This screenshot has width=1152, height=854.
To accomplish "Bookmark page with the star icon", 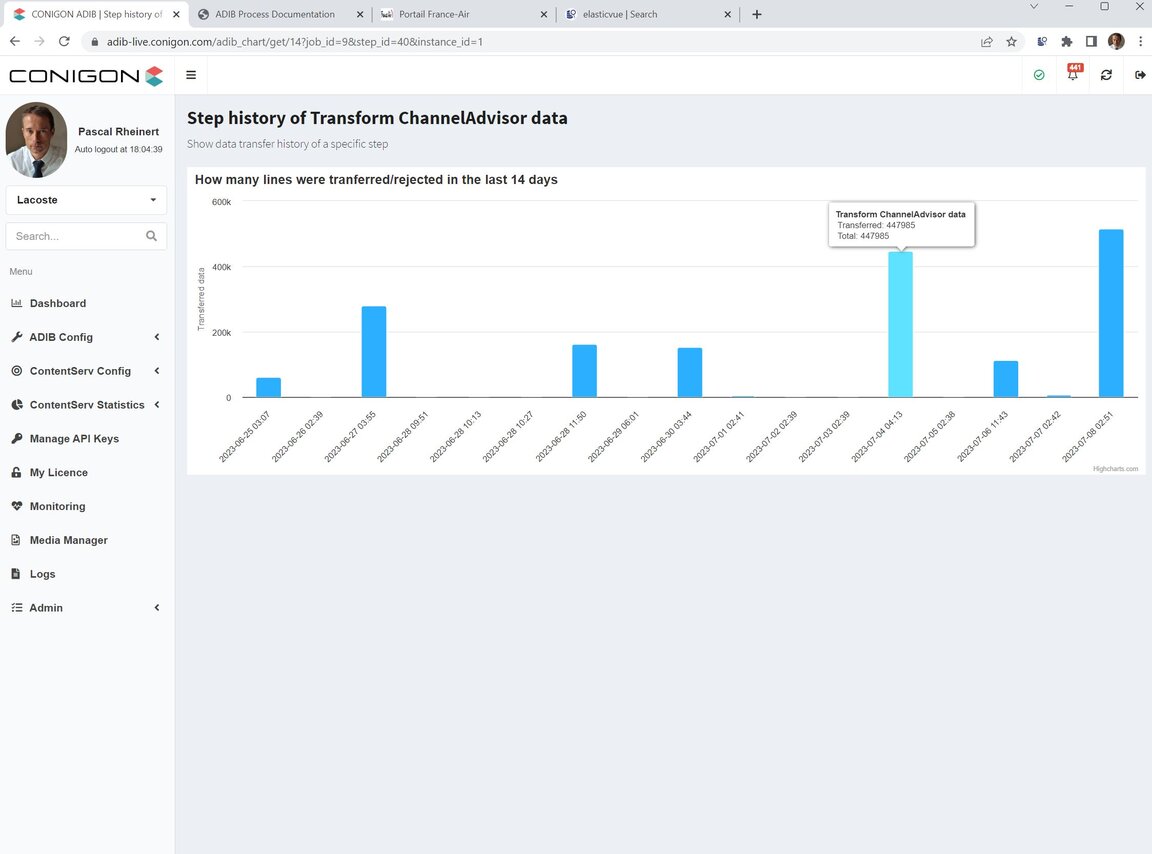I will point(1012,42).
